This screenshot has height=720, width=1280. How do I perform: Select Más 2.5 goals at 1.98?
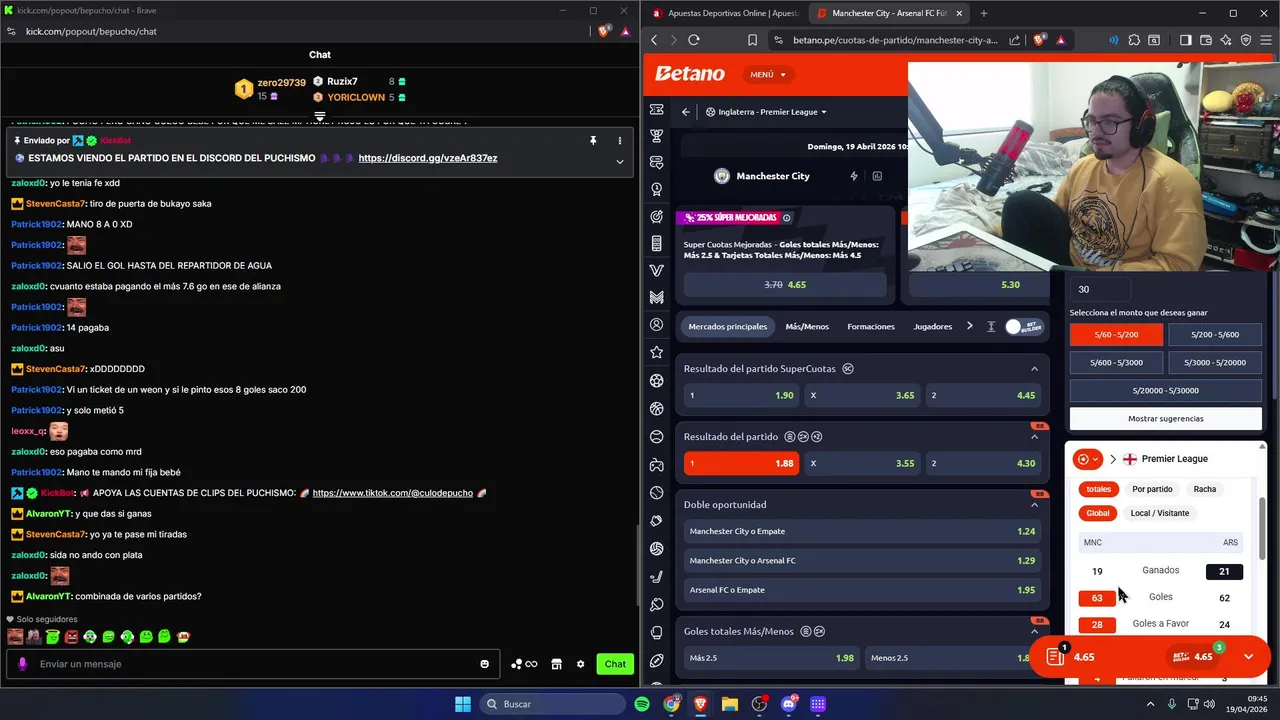771,658
